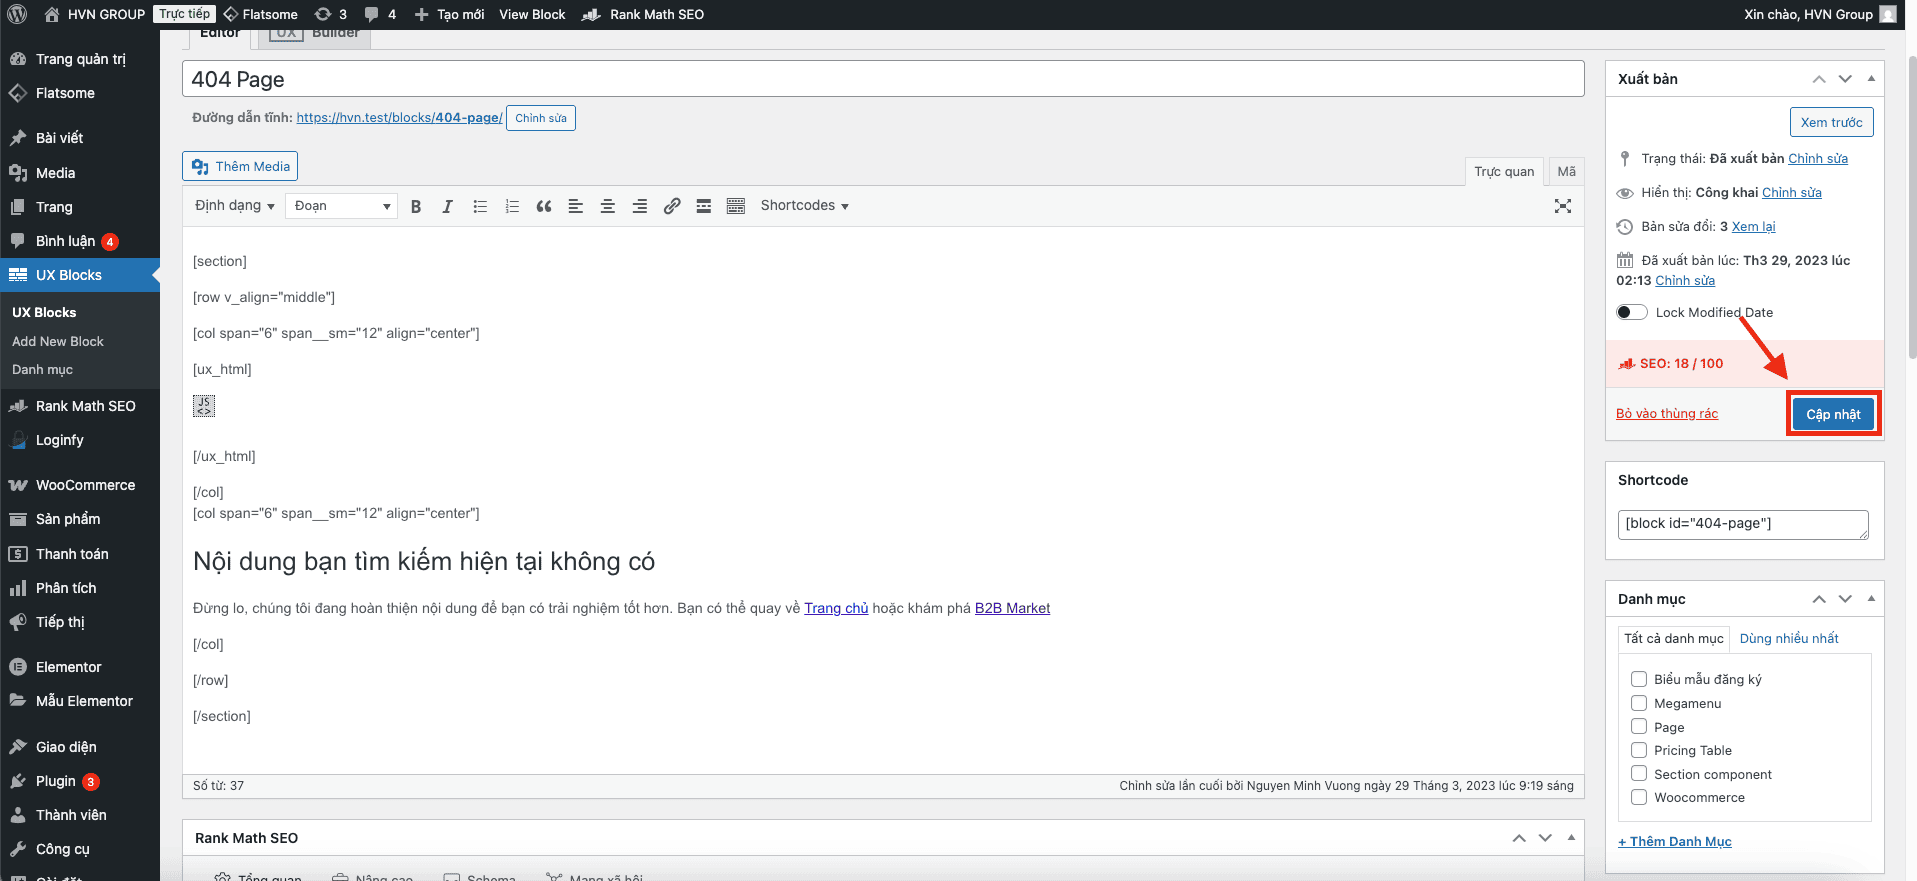Insert a numbered list
This screenshot has width=1917, height=881.
[512, 206]
